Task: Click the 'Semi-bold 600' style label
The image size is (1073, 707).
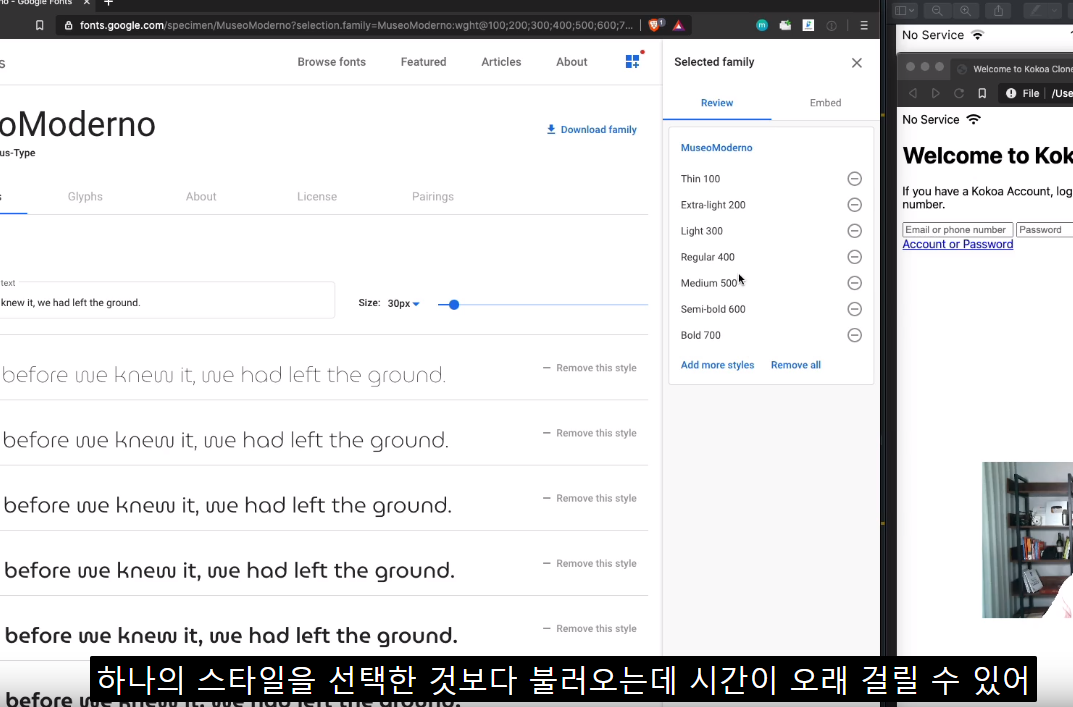Action: pos(713,309)
